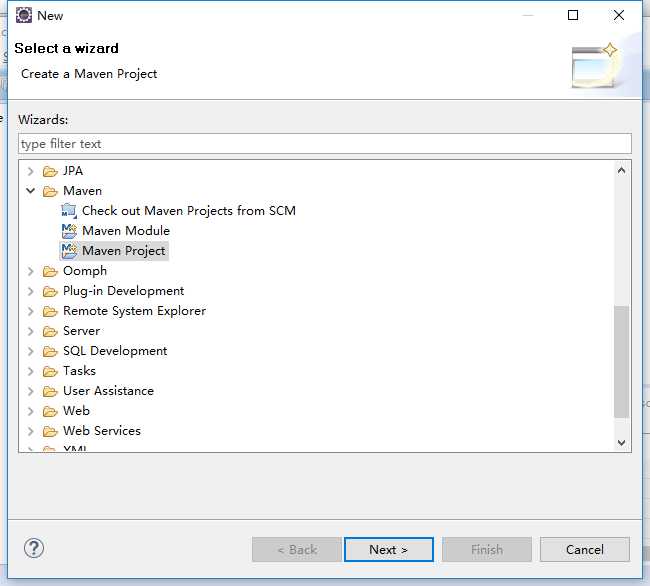Select the Maven Module wizard
This screenshot has width=650, height=586.
click(126, 230)
